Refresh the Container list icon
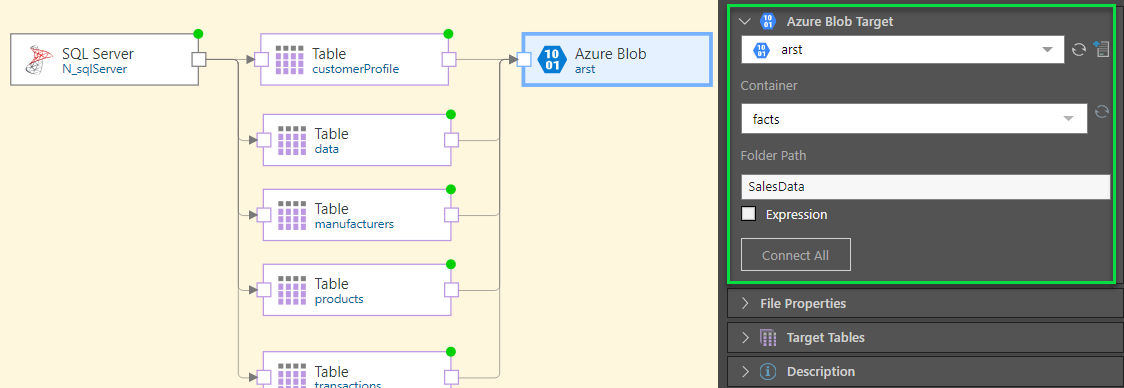 (x=1102, y=112)
